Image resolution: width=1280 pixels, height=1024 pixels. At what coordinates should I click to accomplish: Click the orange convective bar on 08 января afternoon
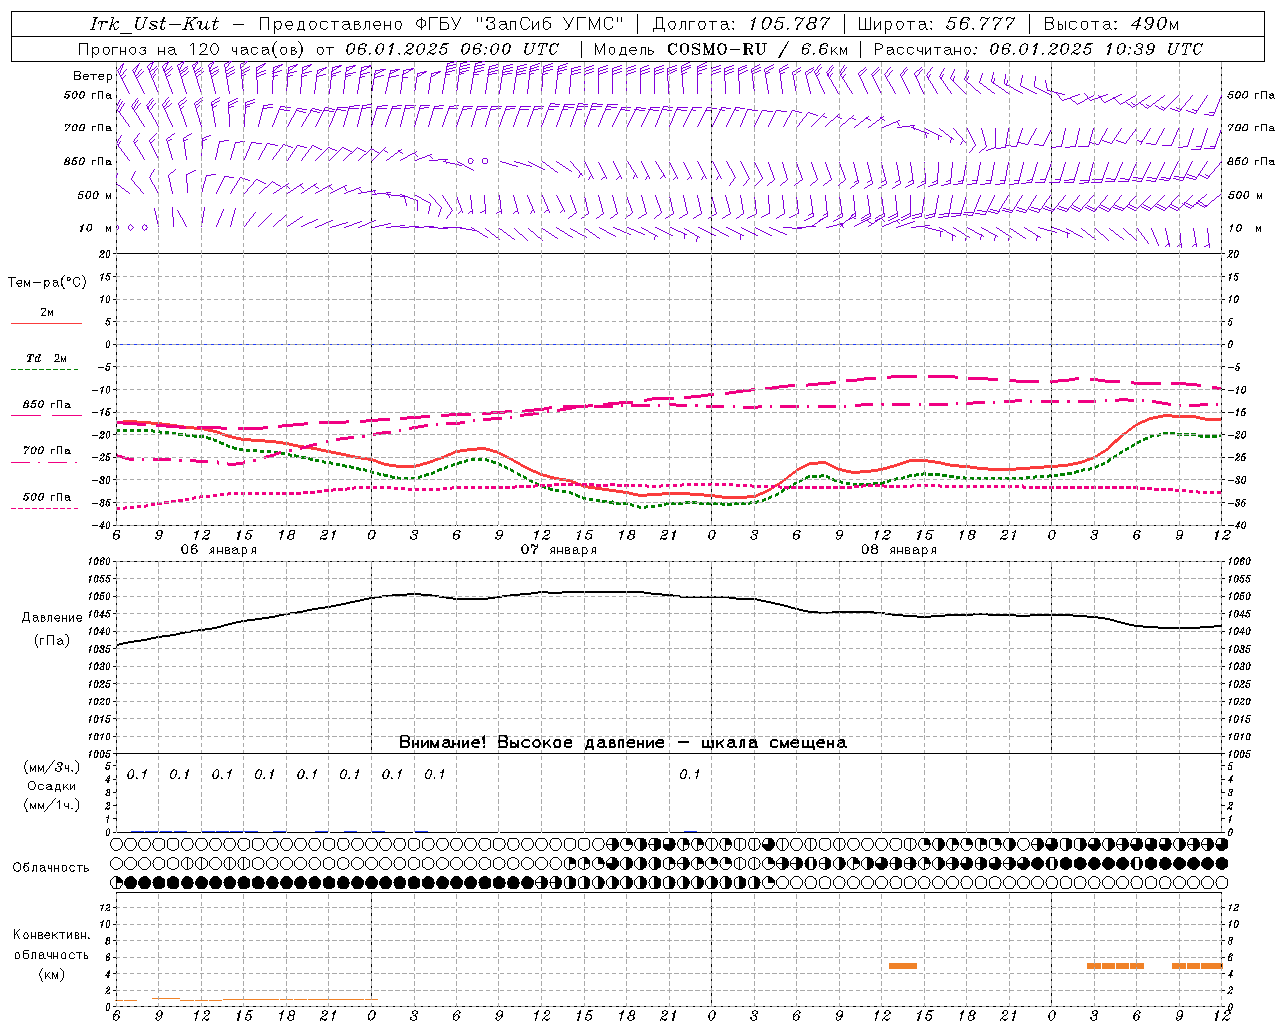click(903, 965)
